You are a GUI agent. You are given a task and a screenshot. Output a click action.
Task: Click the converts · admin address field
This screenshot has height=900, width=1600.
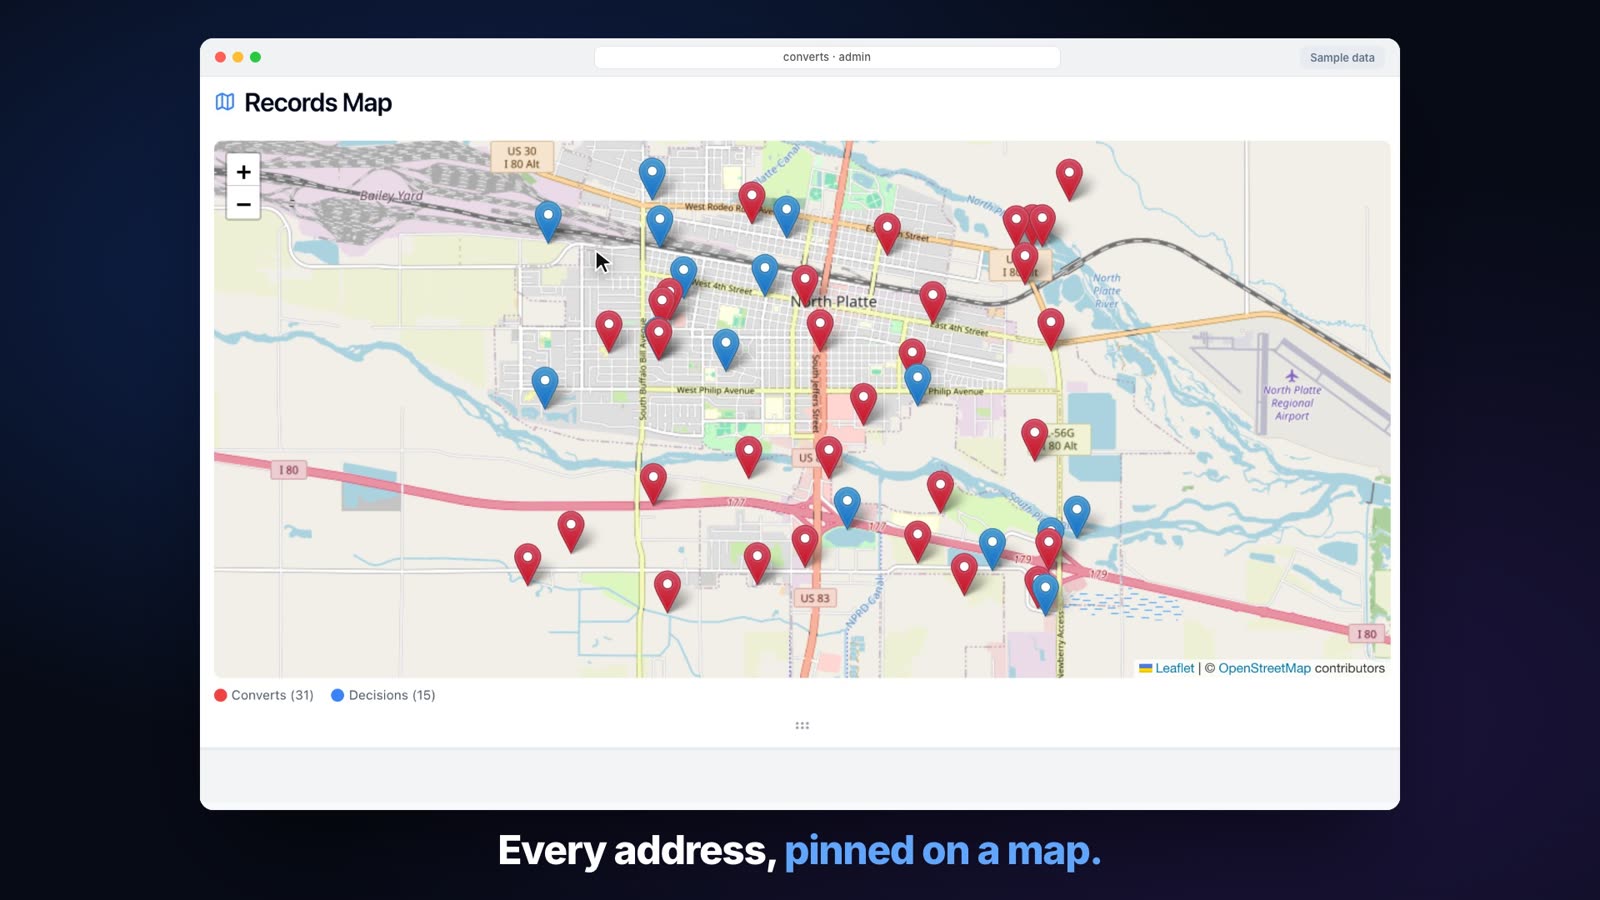[827, 57]
